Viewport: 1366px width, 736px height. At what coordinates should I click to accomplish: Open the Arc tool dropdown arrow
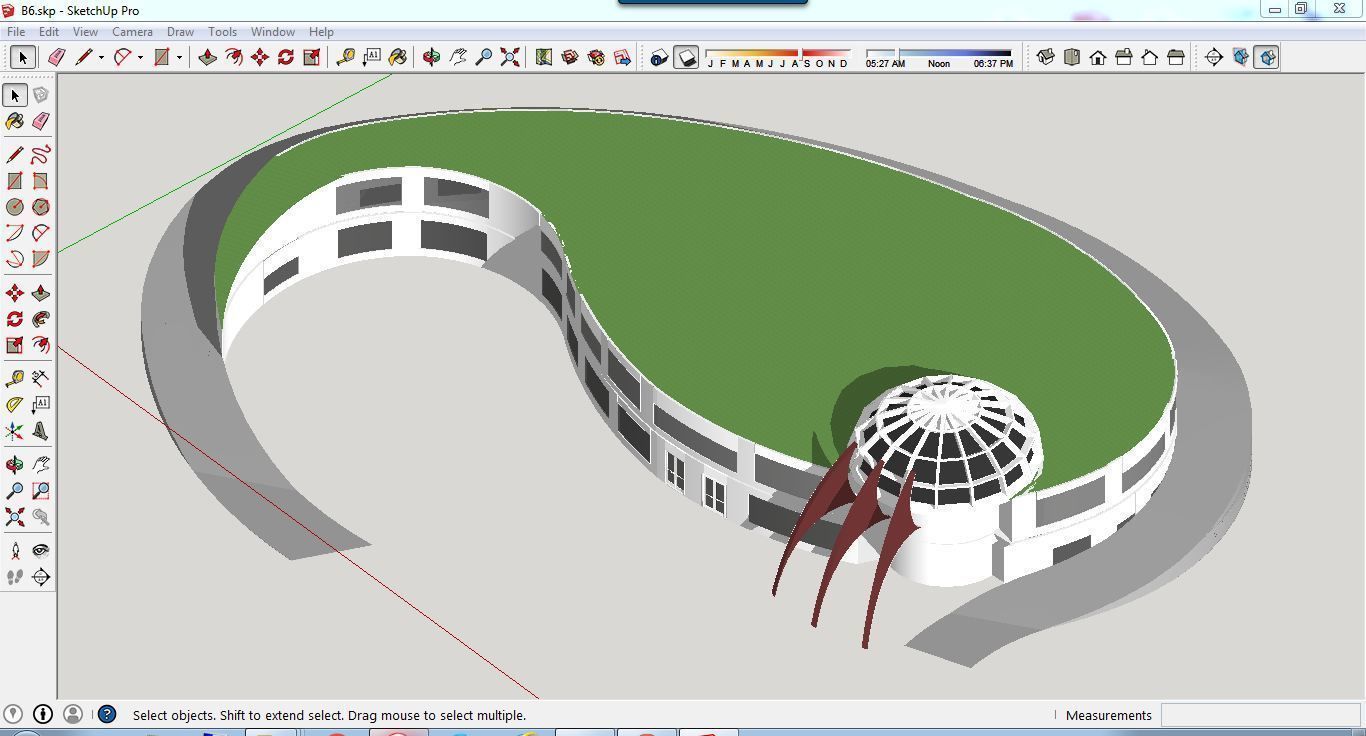point(140,58)
